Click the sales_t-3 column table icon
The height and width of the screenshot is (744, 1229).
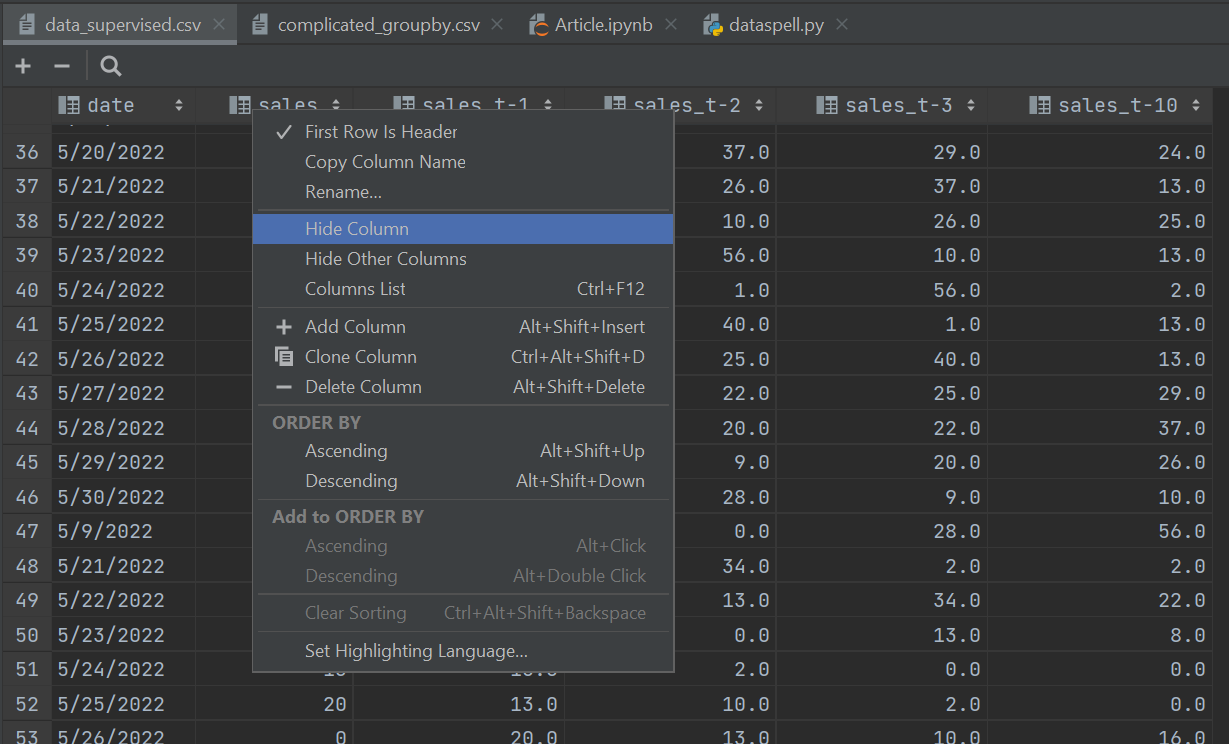[x=827, y=105]
